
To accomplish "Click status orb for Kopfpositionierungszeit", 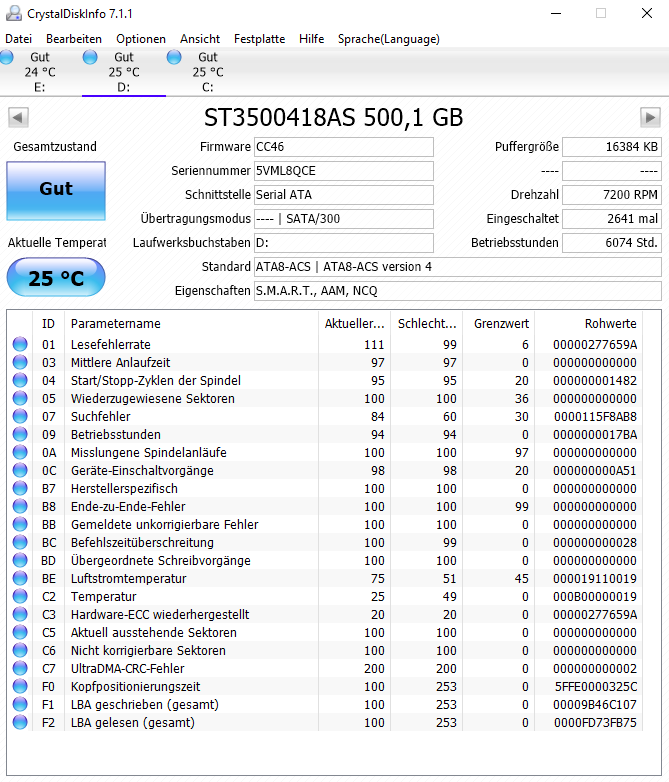I will (20, 686).
